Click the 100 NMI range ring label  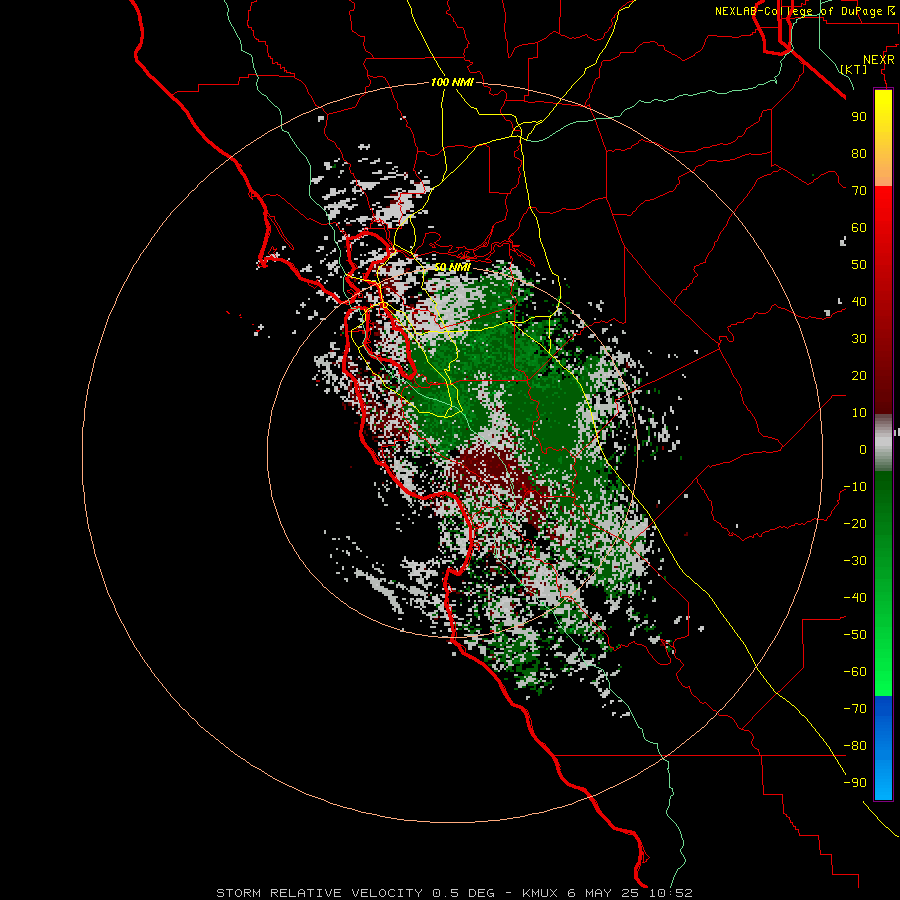[x=452, y=83]
